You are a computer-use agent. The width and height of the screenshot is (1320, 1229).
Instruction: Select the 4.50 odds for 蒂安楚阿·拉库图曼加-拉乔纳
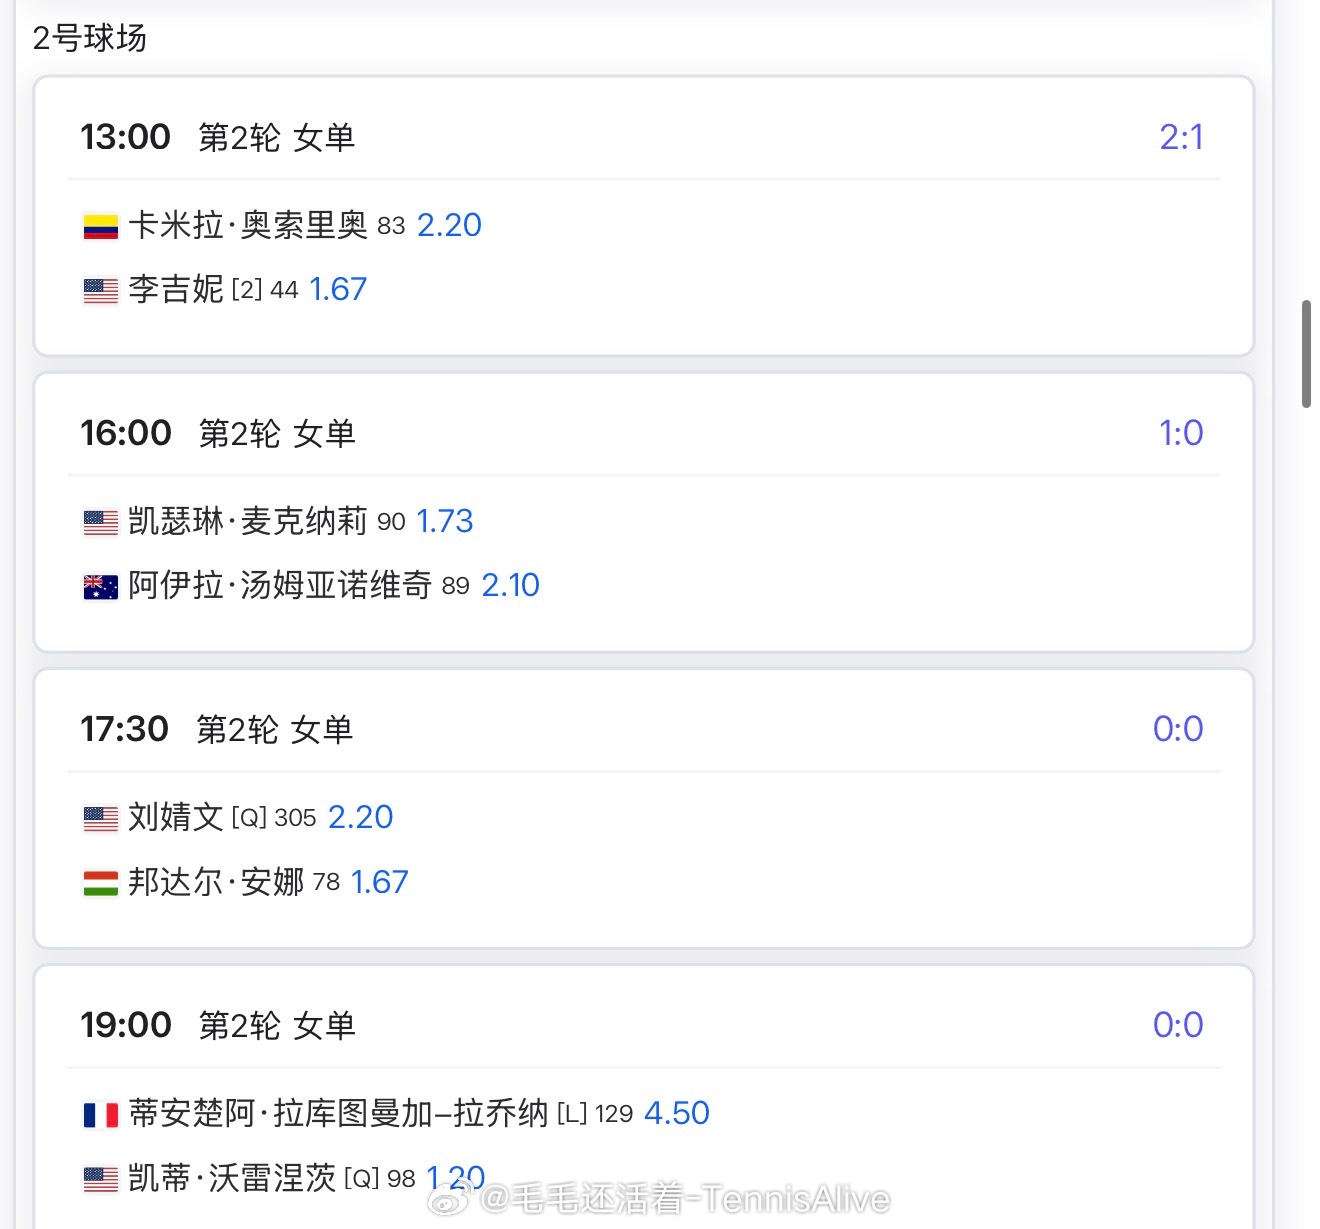[x=677, y=1113]
